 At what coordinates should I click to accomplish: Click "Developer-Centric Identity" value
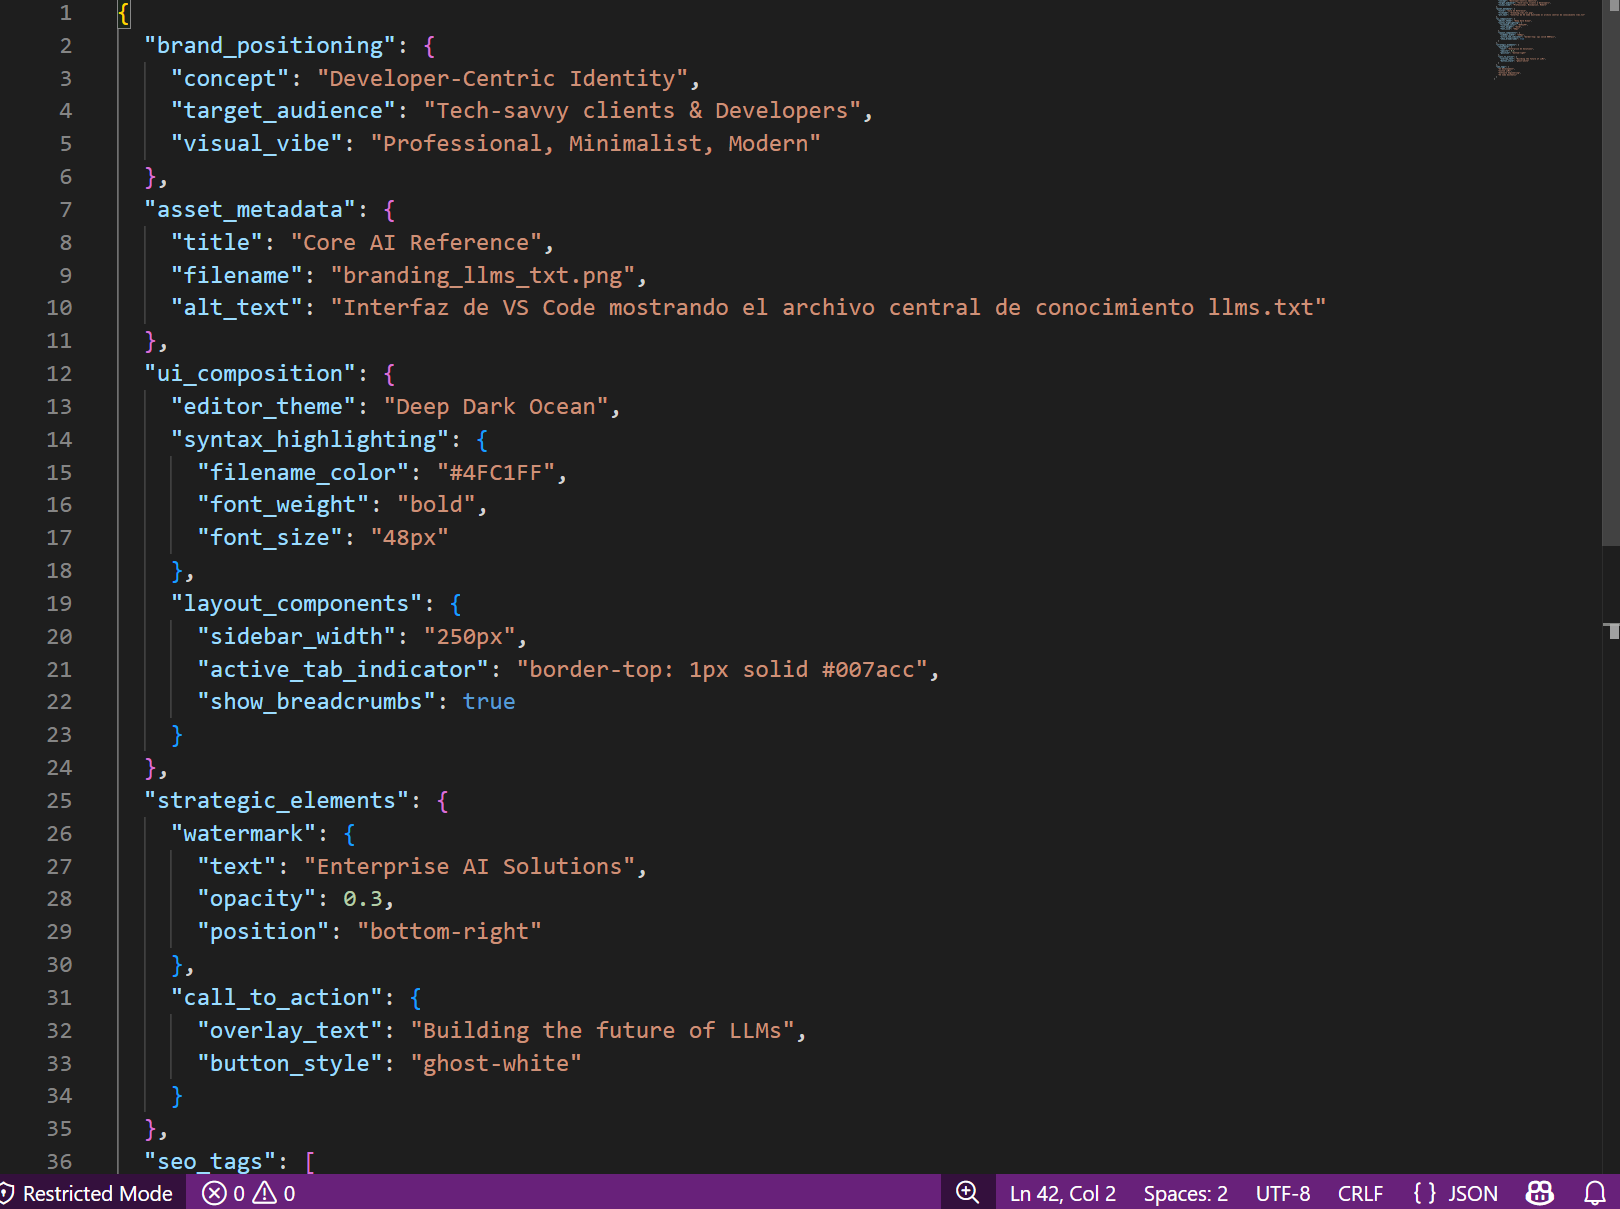503,79
